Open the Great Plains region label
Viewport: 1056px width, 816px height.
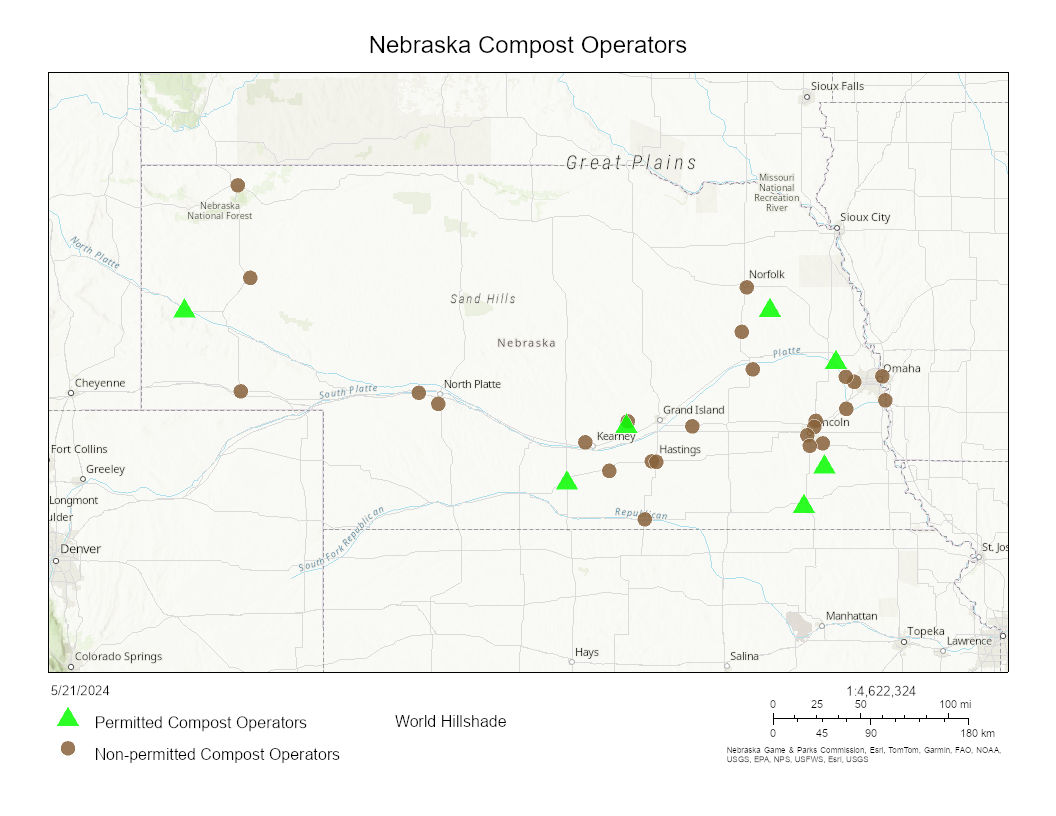(x=631, y=162)
